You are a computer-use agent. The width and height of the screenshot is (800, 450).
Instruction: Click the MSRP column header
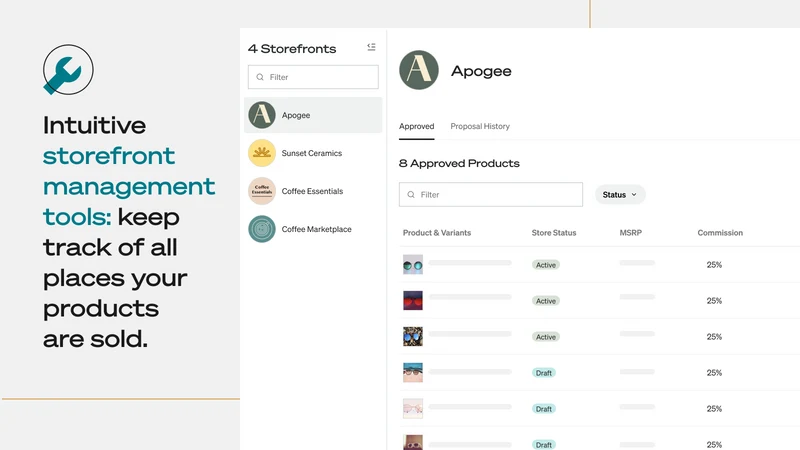click(631, 233)
